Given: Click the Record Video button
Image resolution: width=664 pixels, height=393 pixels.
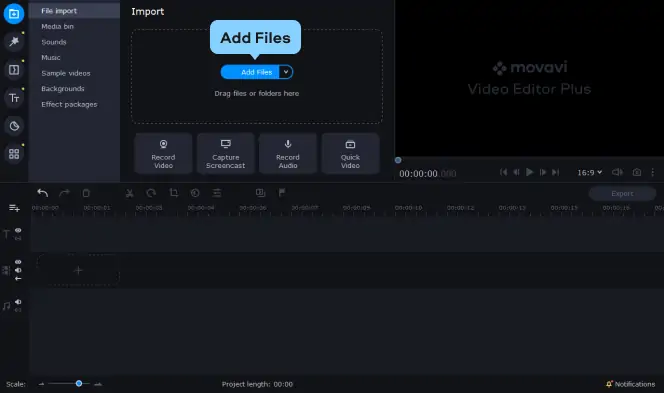Looking at the screenshot, I should [163, 154].
